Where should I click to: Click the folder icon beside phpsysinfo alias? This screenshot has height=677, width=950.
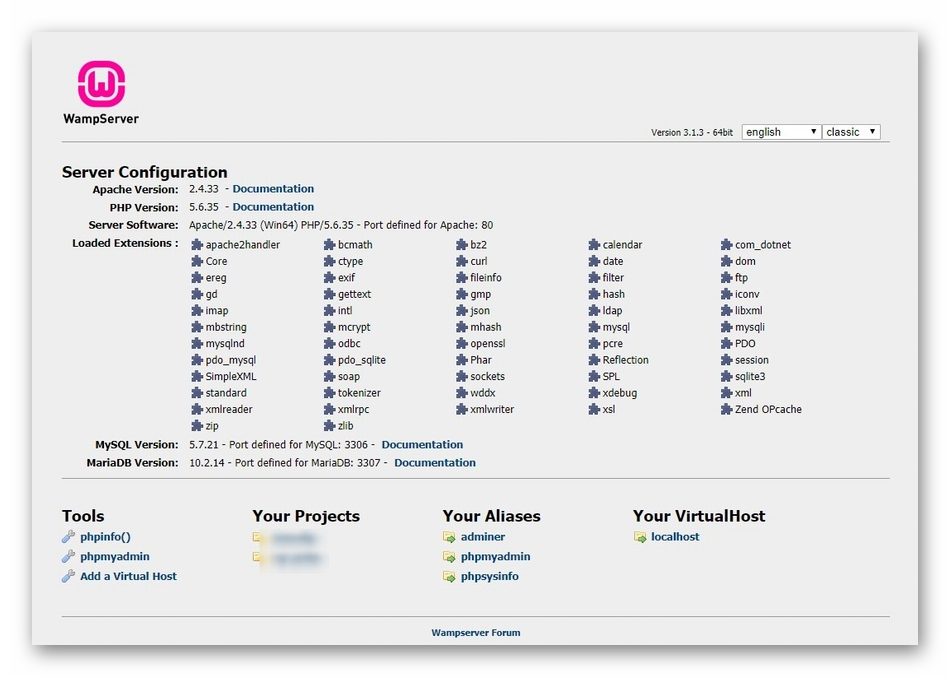(449, 577)
